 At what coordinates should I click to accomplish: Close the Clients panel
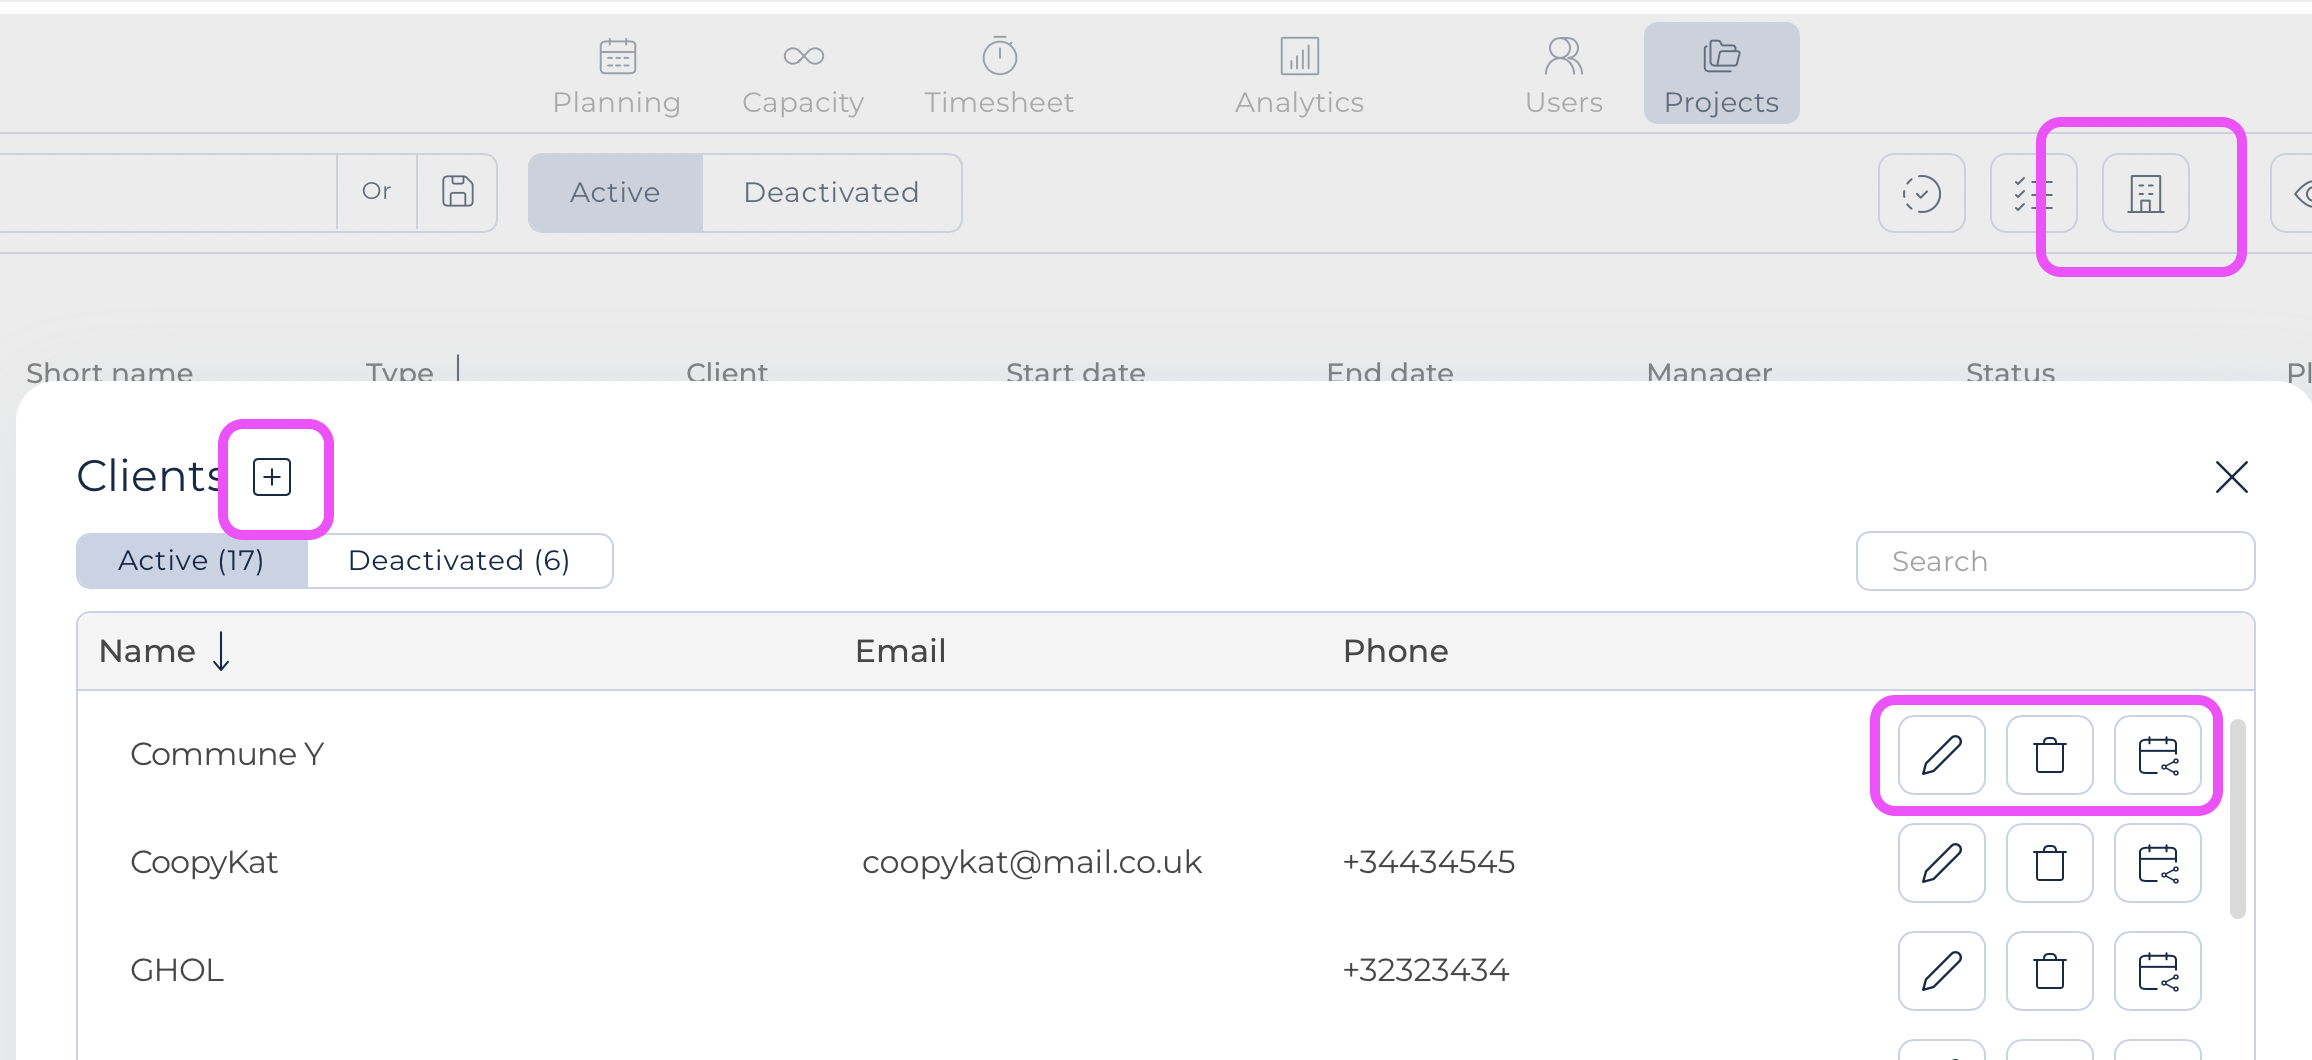tap(2231, 477)
